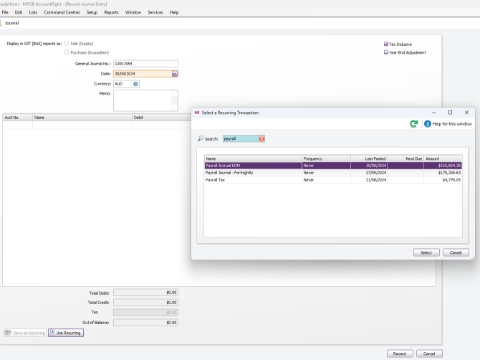This screenshot has width=480, height=360.
Task: Select the Payroll Tax row
Action: (x=333, y=180)
